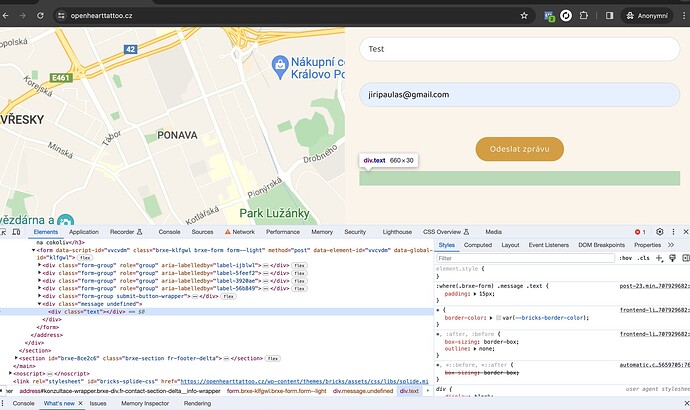Open DevTools settings gear
Screen dimensions: 690x410
pos(659,232)
